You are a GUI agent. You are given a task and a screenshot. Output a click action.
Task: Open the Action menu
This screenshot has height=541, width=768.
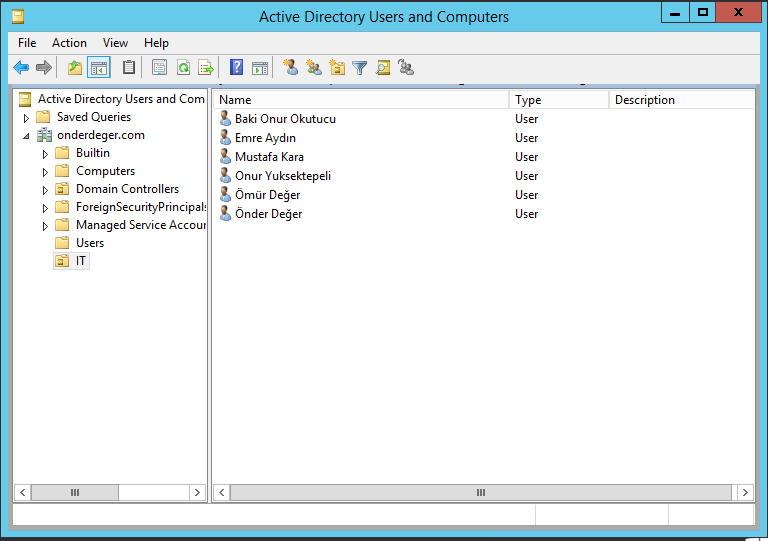(69, 43)
